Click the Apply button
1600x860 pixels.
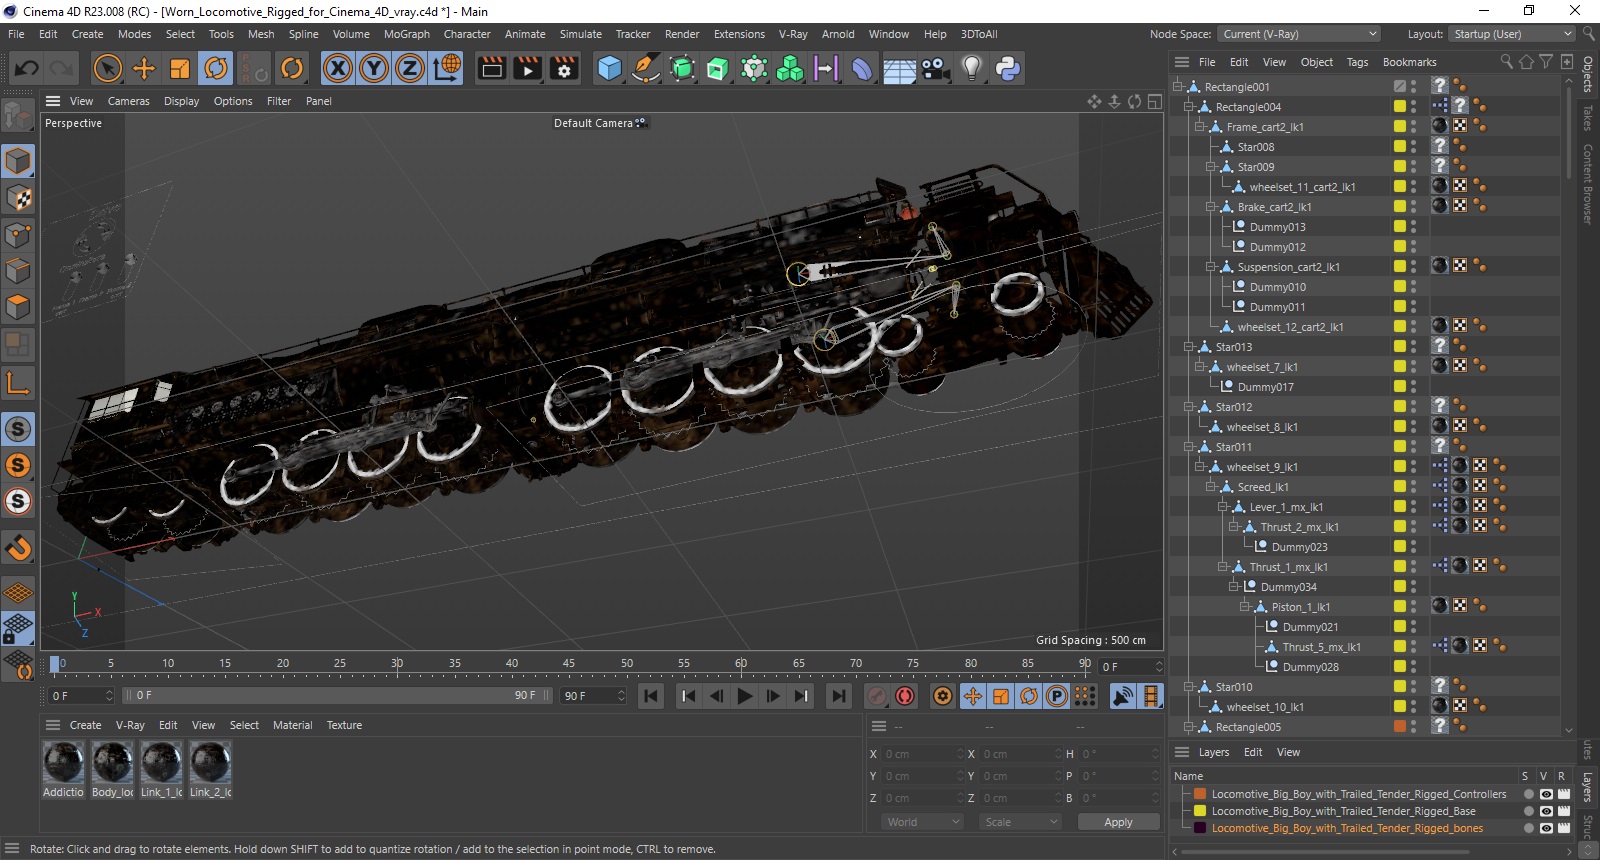coord(1118,822)
